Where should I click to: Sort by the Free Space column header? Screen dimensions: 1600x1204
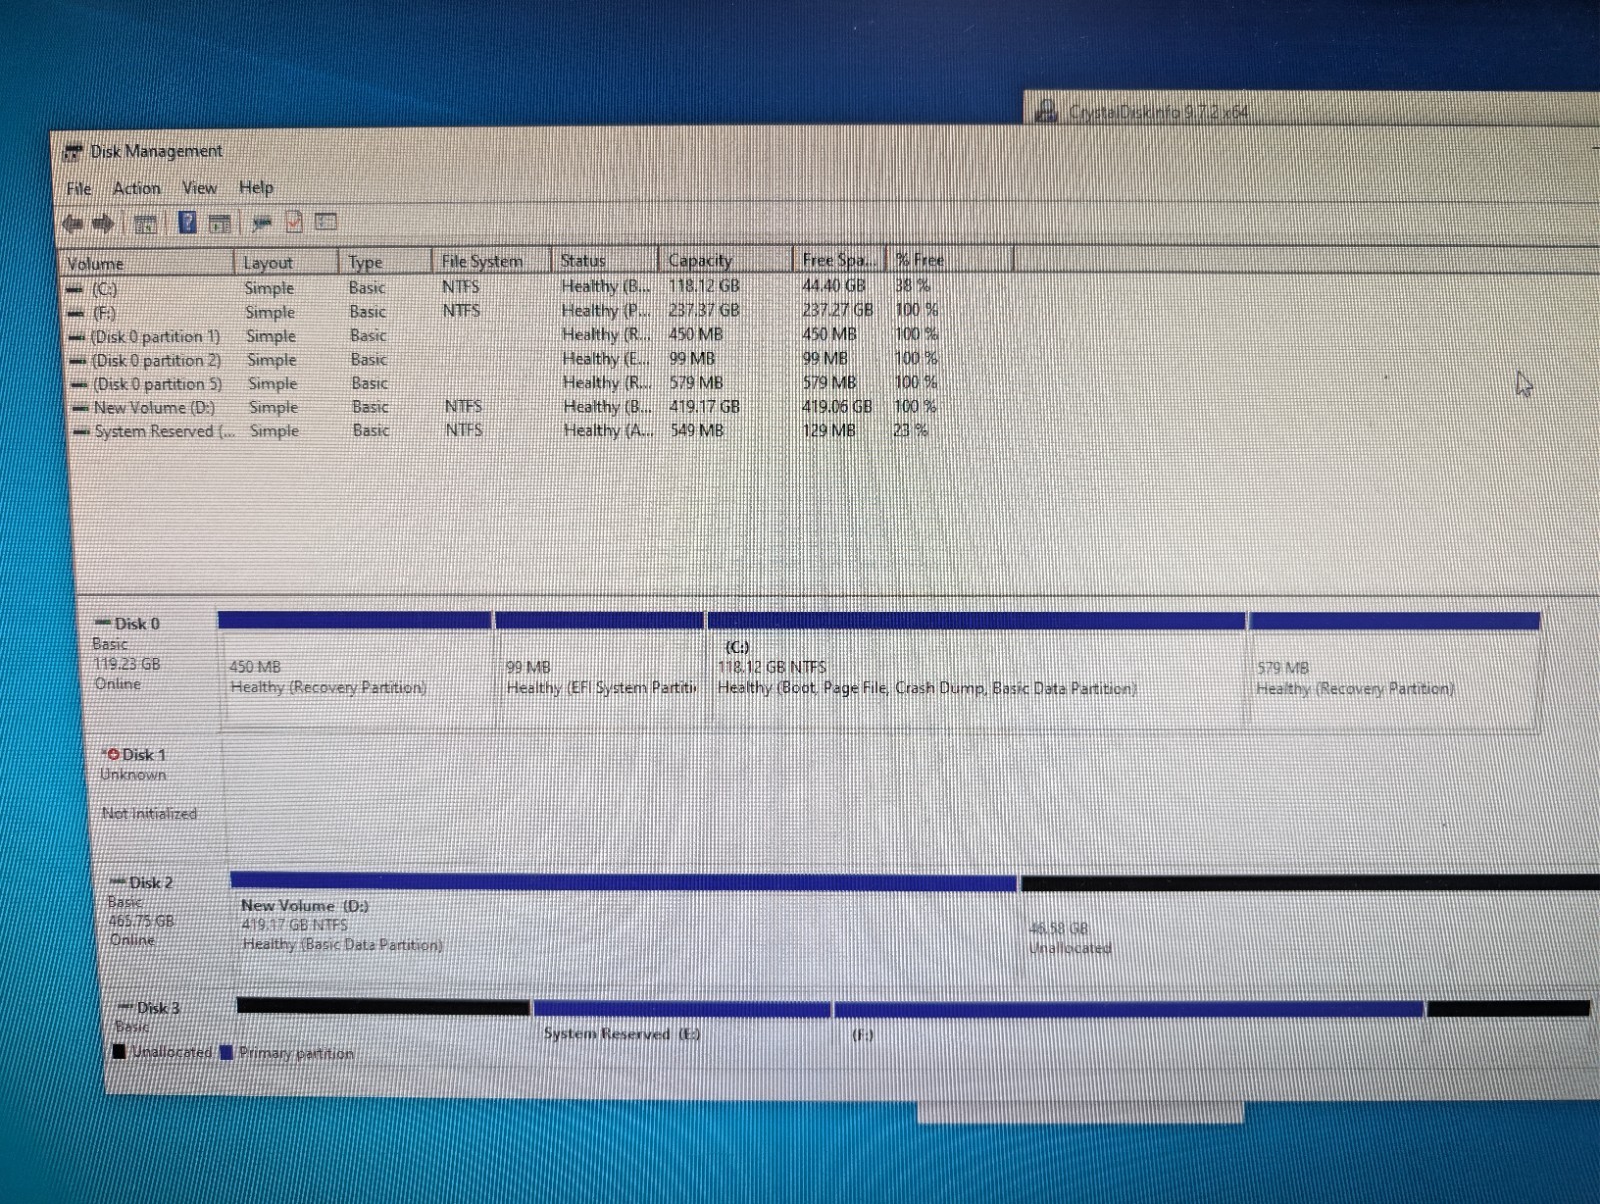click(x=839, y=259)
